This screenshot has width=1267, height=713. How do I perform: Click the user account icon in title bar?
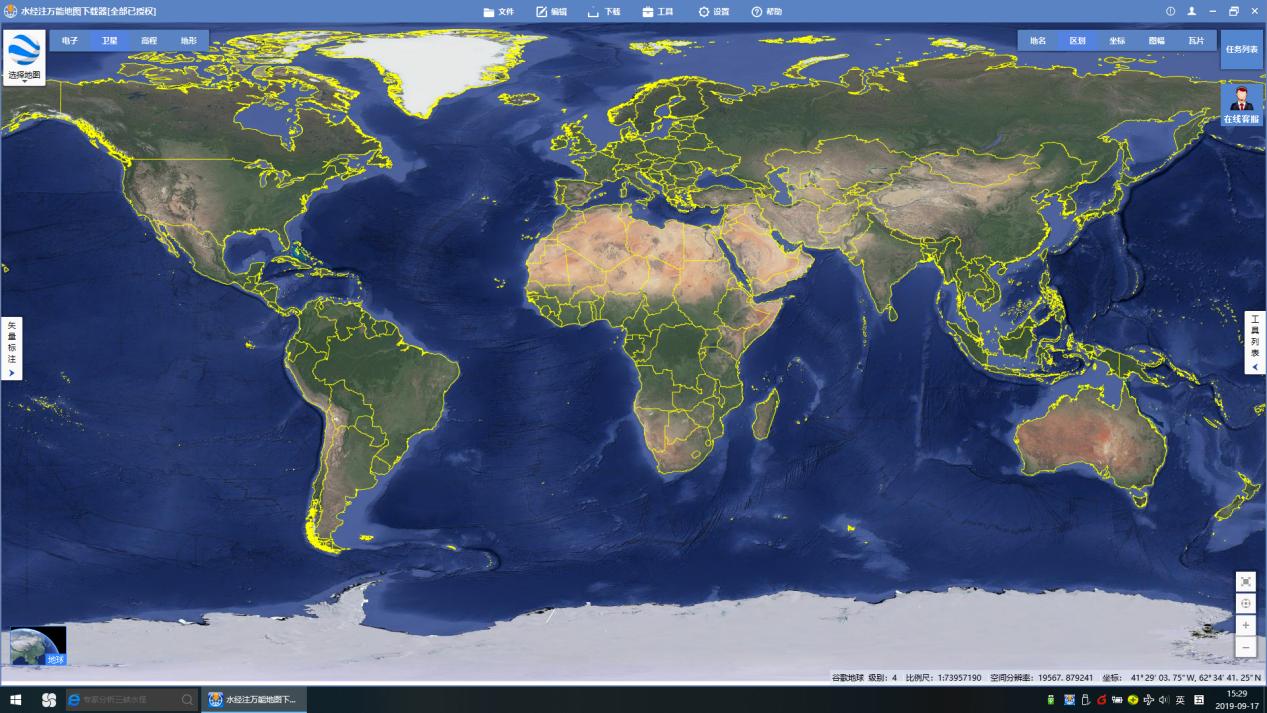click(x=1192, y=11)
